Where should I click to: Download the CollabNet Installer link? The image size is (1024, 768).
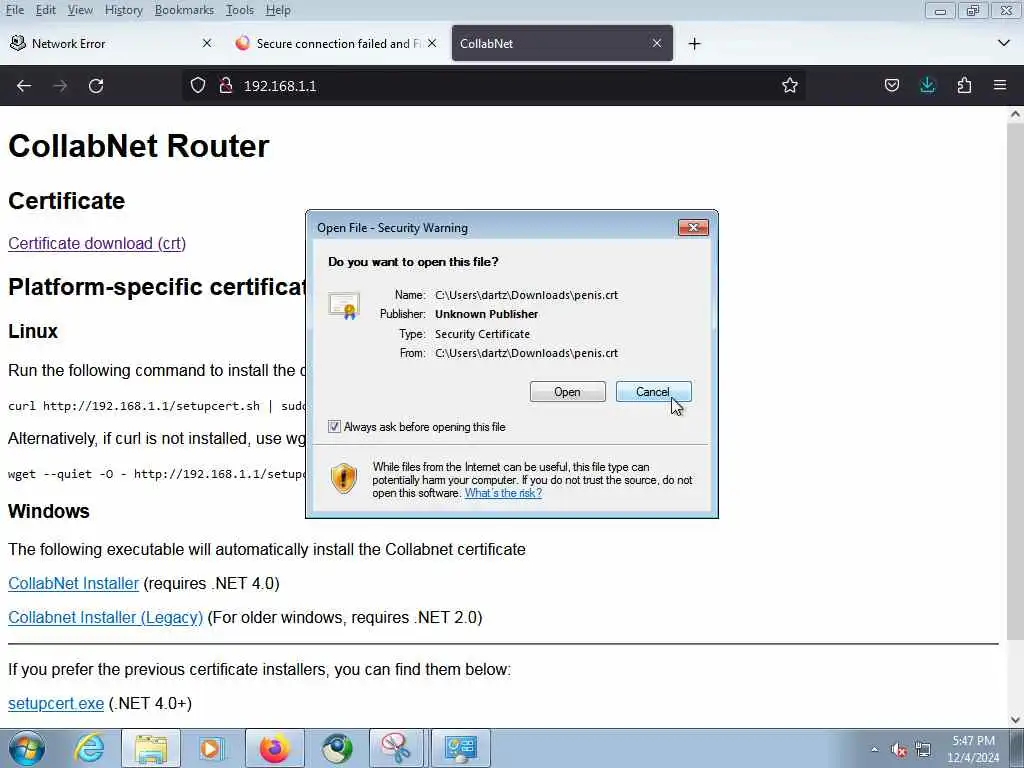pos(73,583)
